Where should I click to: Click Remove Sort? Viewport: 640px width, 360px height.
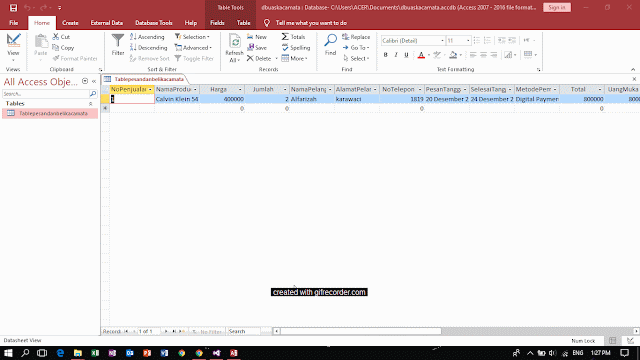tap(149, 58)
